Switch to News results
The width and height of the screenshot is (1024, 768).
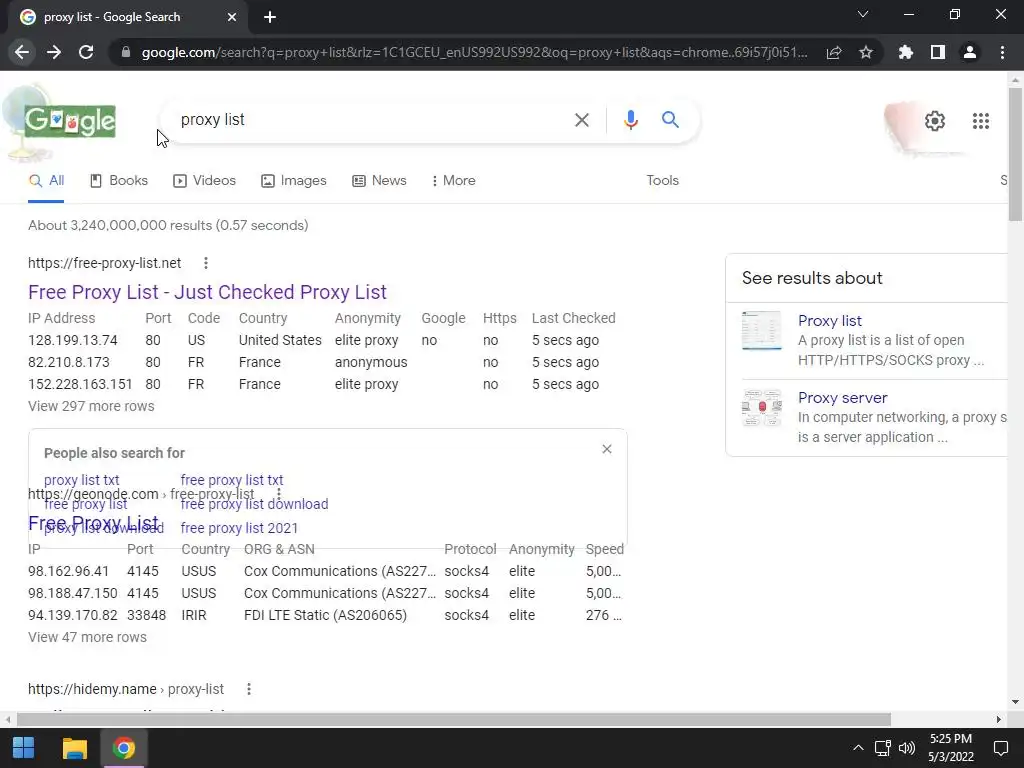tap(379, 181)
